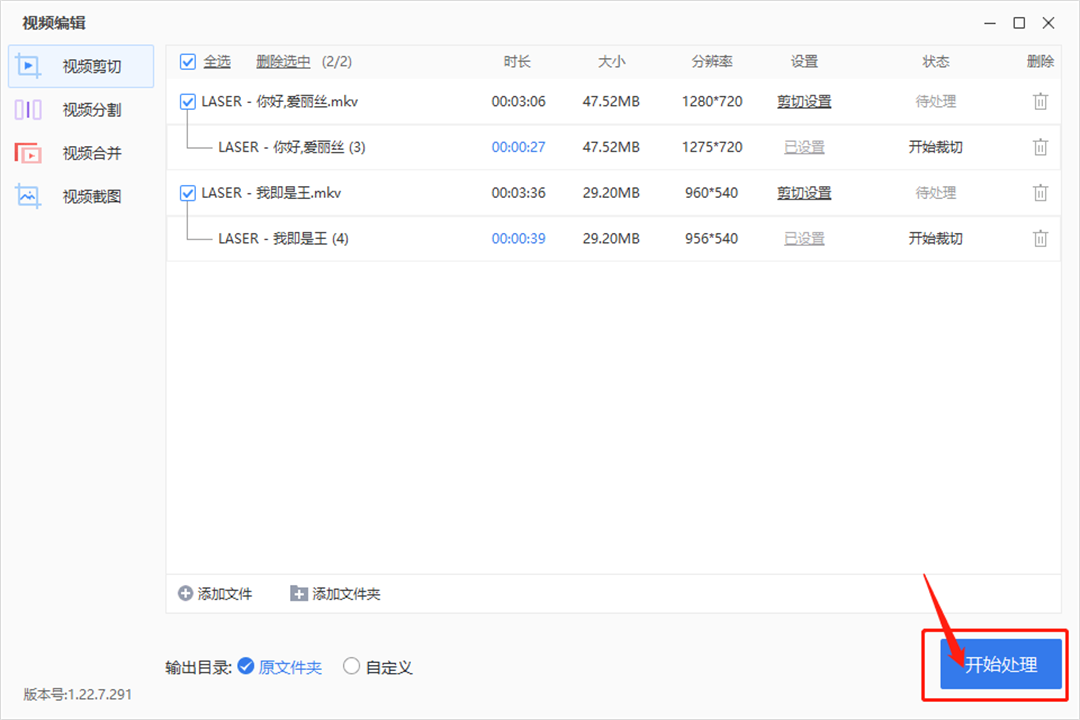Click the 添加文件 plus icon
1080x720 pixels.
(x=185, y=593)
